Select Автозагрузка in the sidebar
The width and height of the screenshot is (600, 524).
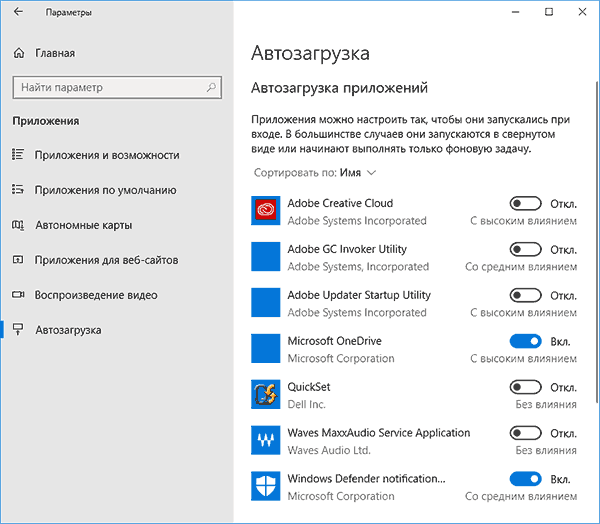[x=68, y=330]
